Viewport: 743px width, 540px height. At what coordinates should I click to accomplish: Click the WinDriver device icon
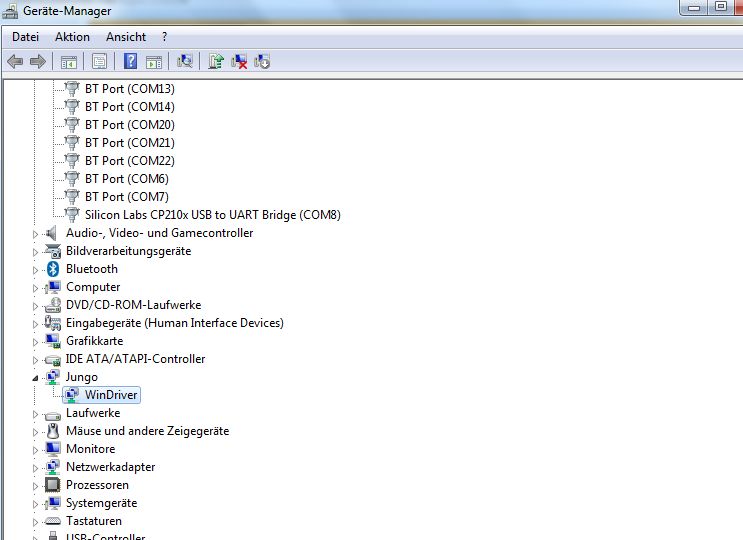point(72,395)
